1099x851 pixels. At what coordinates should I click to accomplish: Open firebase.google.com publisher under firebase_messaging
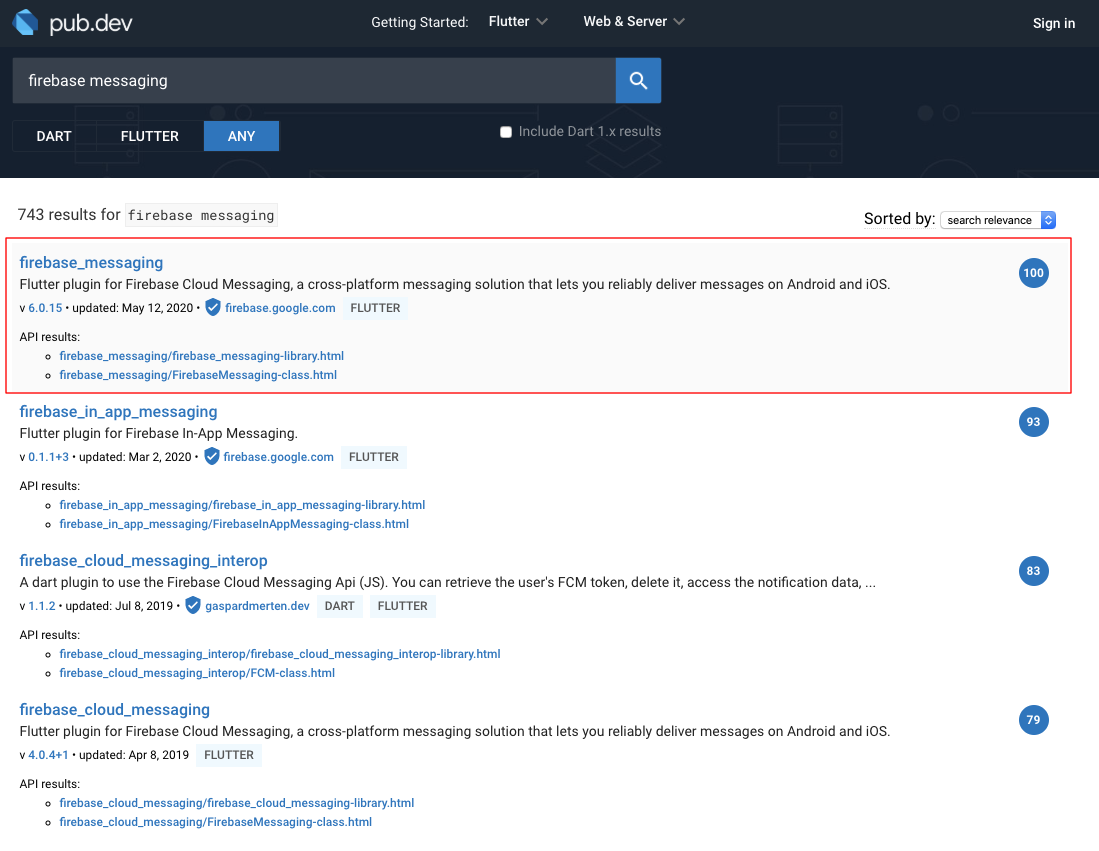pyautogui.click(x=280, y=308)
